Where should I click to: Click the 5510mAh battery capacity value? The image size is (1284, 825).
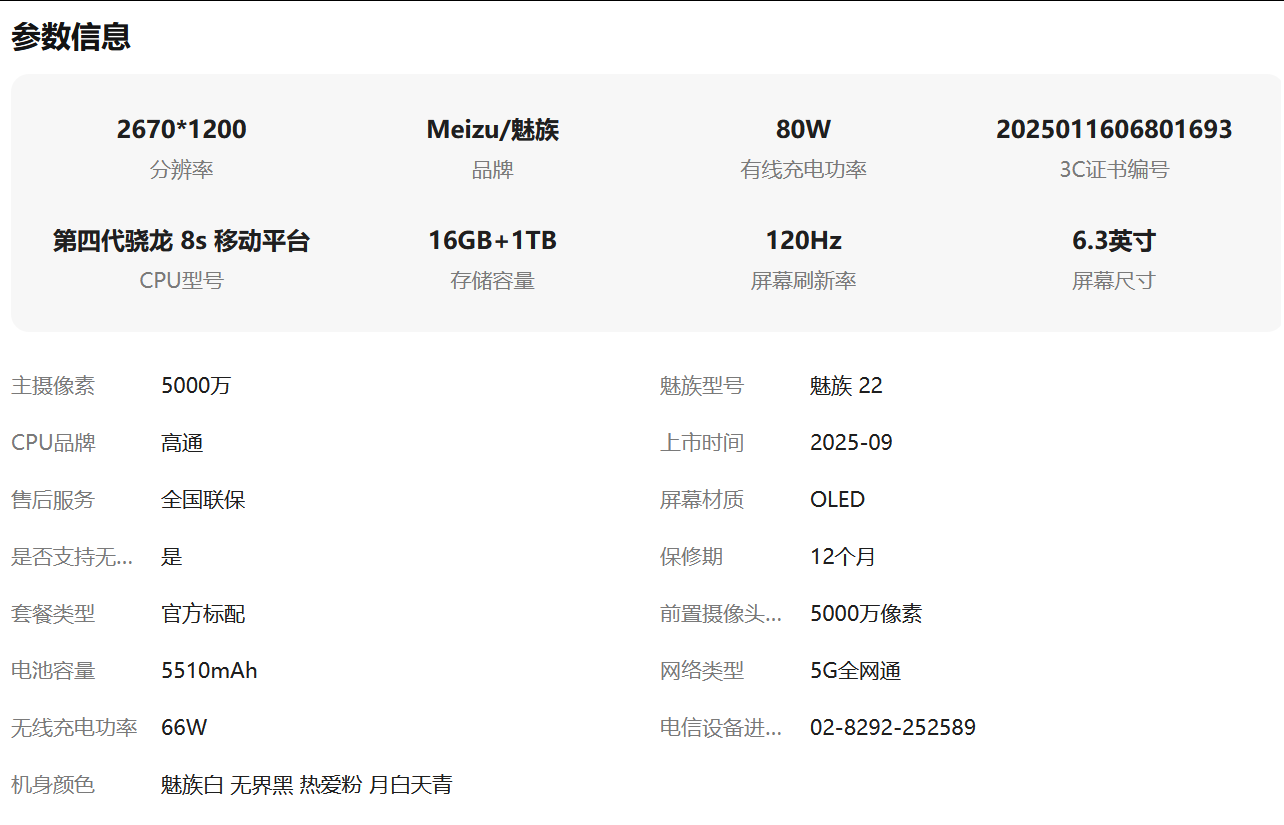[209, 671]
